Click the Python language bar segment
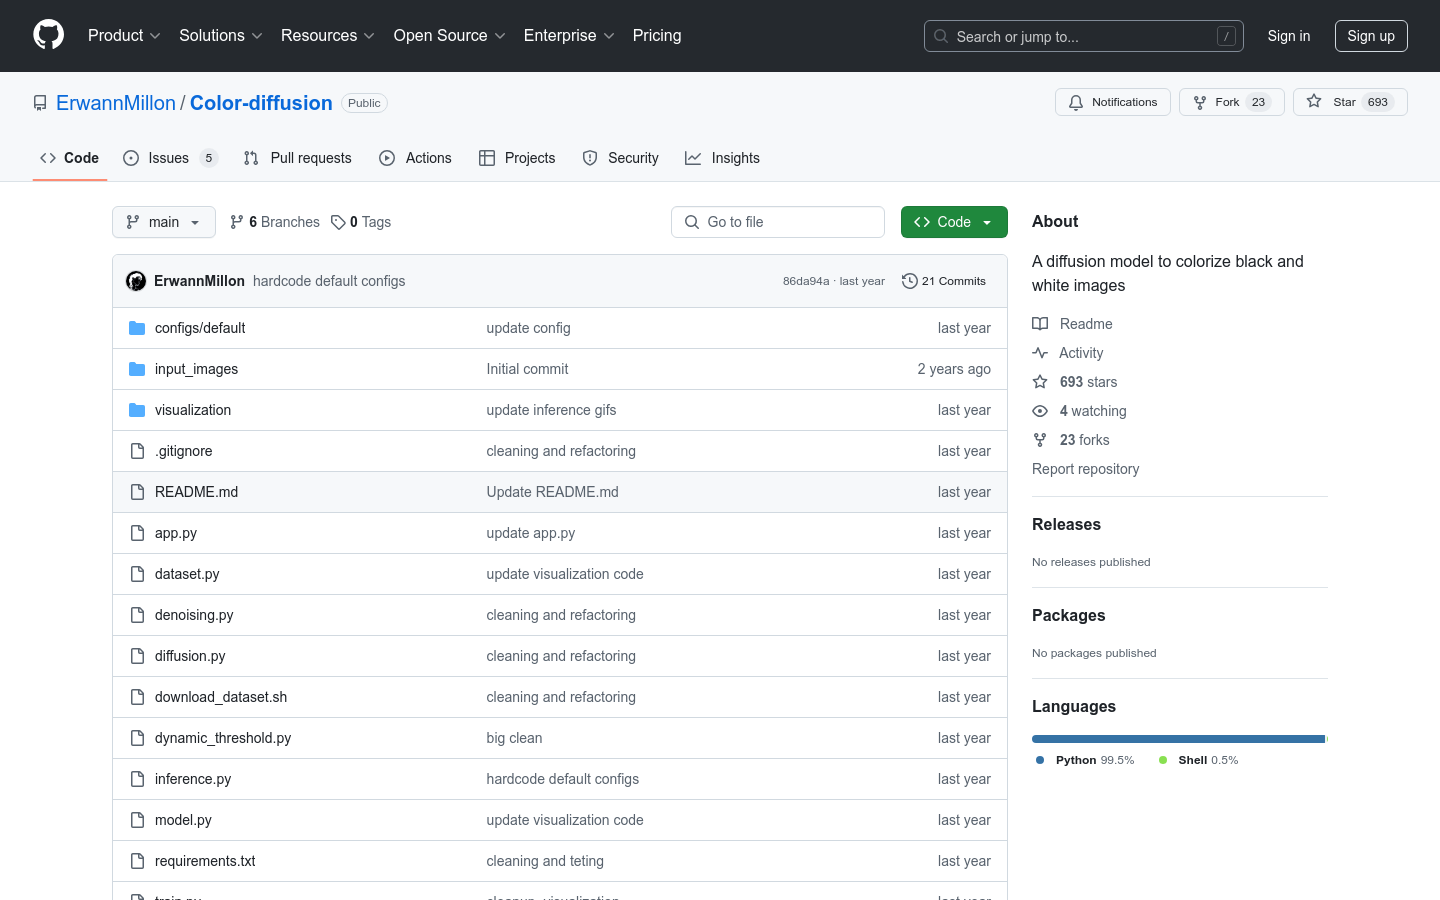The width and height of the screenshot is (1440, 900). tap(1177, 739)
